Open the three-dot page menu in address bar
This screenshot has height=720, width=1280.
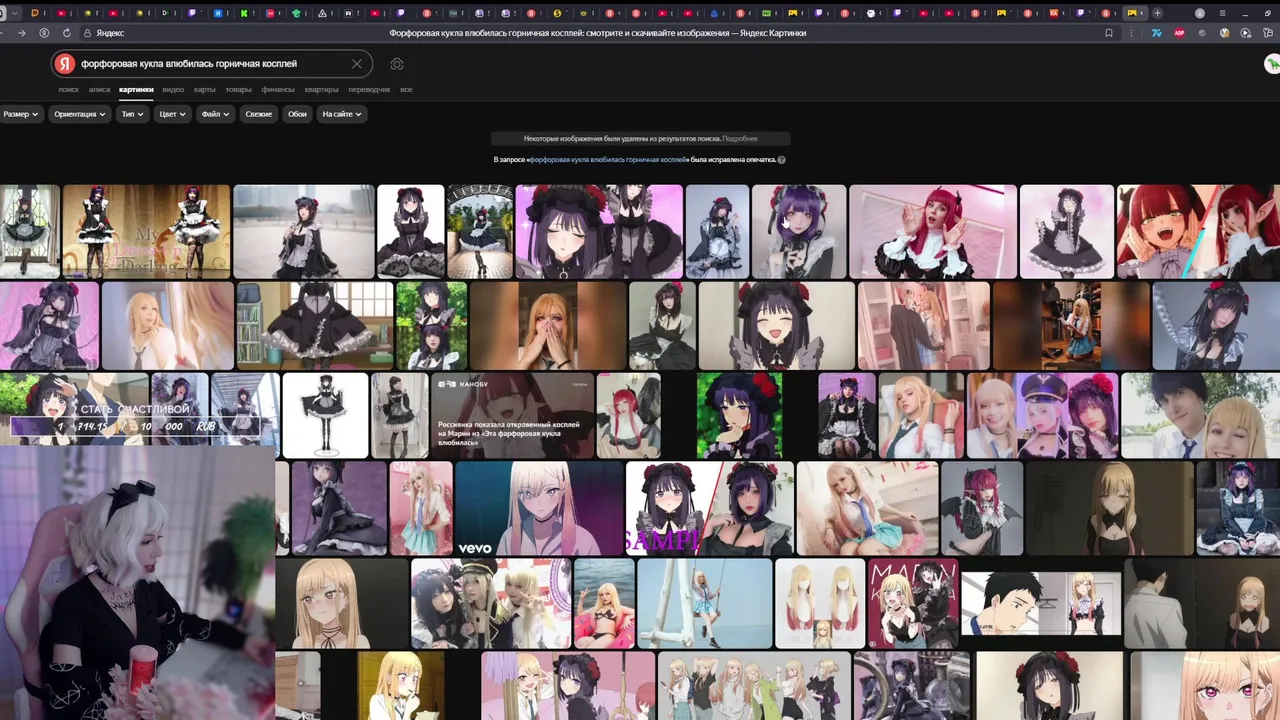[1130, 33]
